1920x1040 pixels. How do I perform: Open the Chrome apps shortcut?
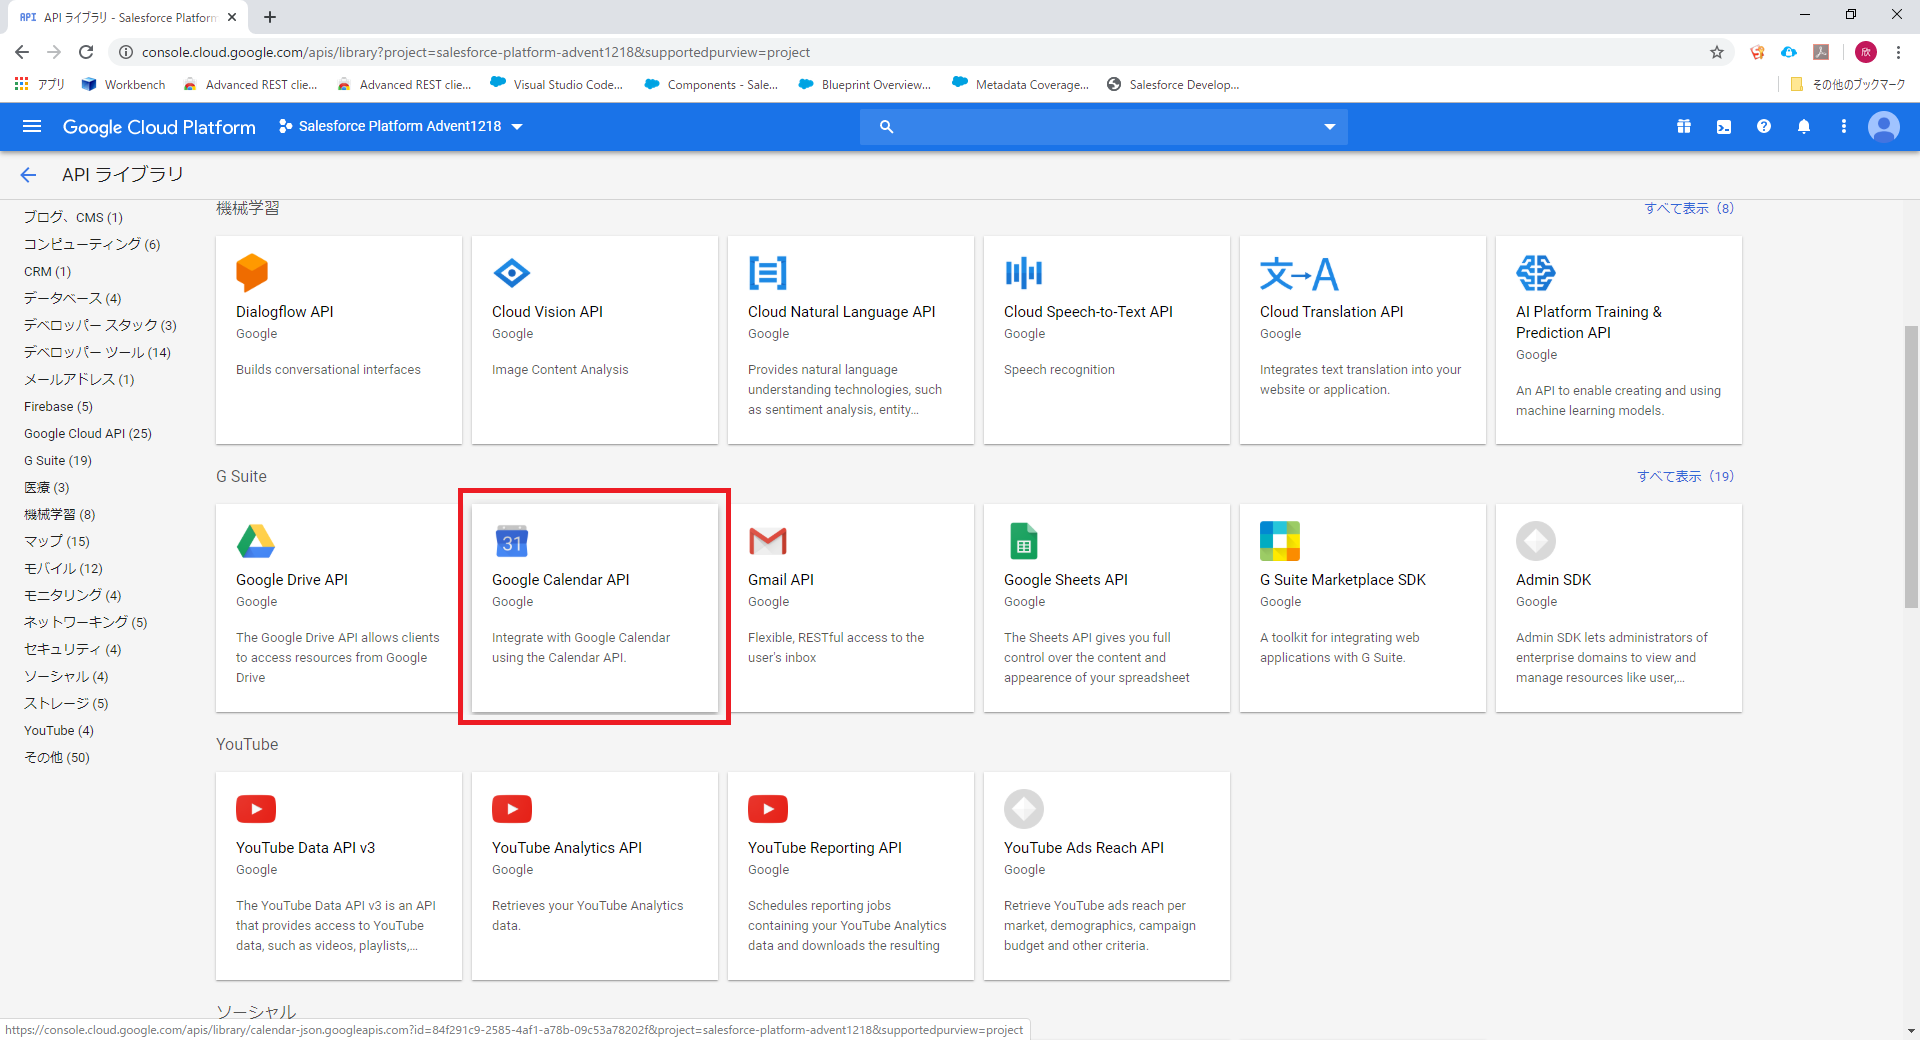coord(40,85)
